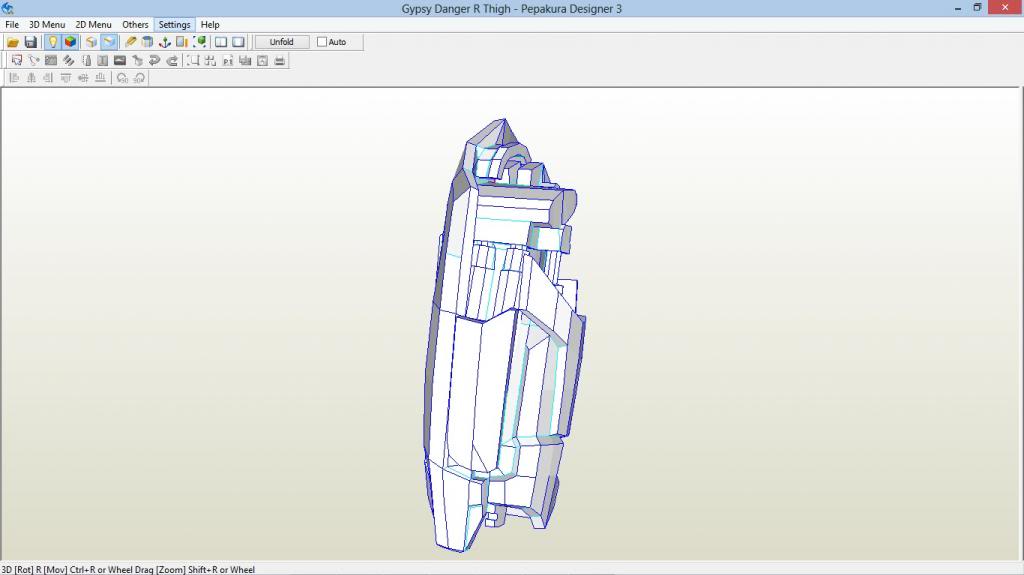Choose the Select and Move tool
This screenshot has height=575, width=1024.
tap(17, 61)
